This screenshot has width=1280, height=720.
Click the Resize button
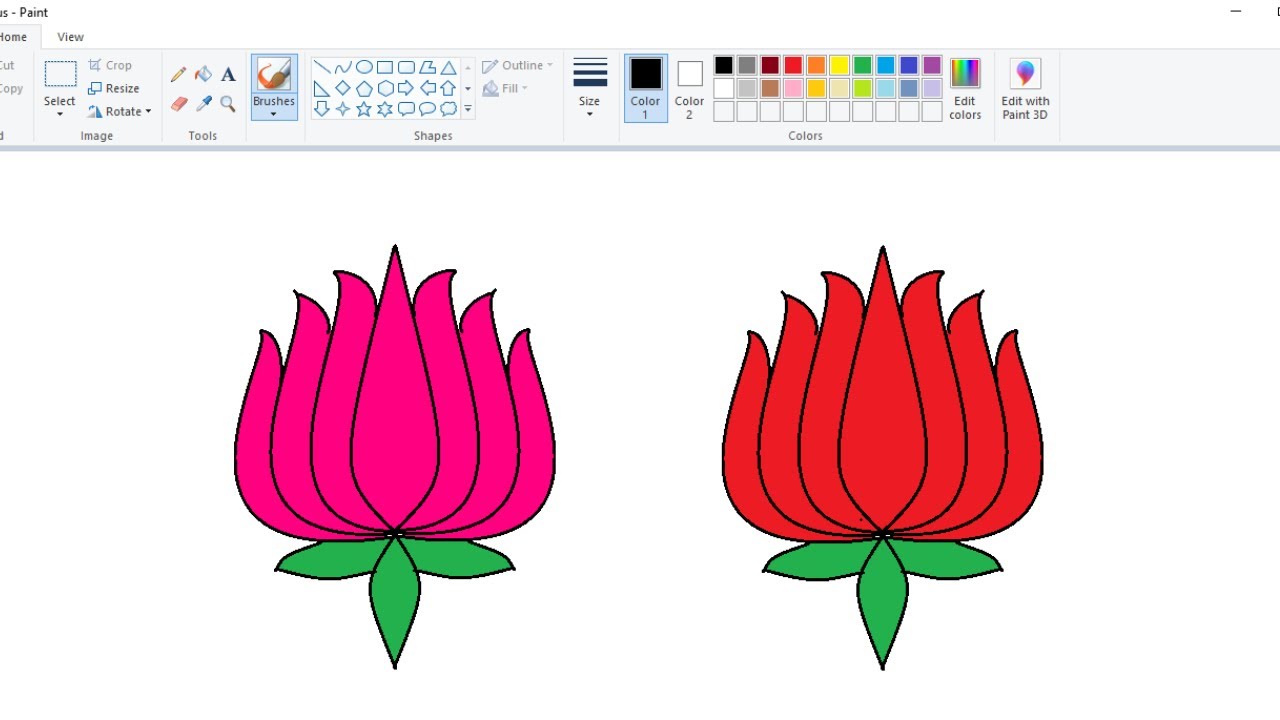pos(114,88)
